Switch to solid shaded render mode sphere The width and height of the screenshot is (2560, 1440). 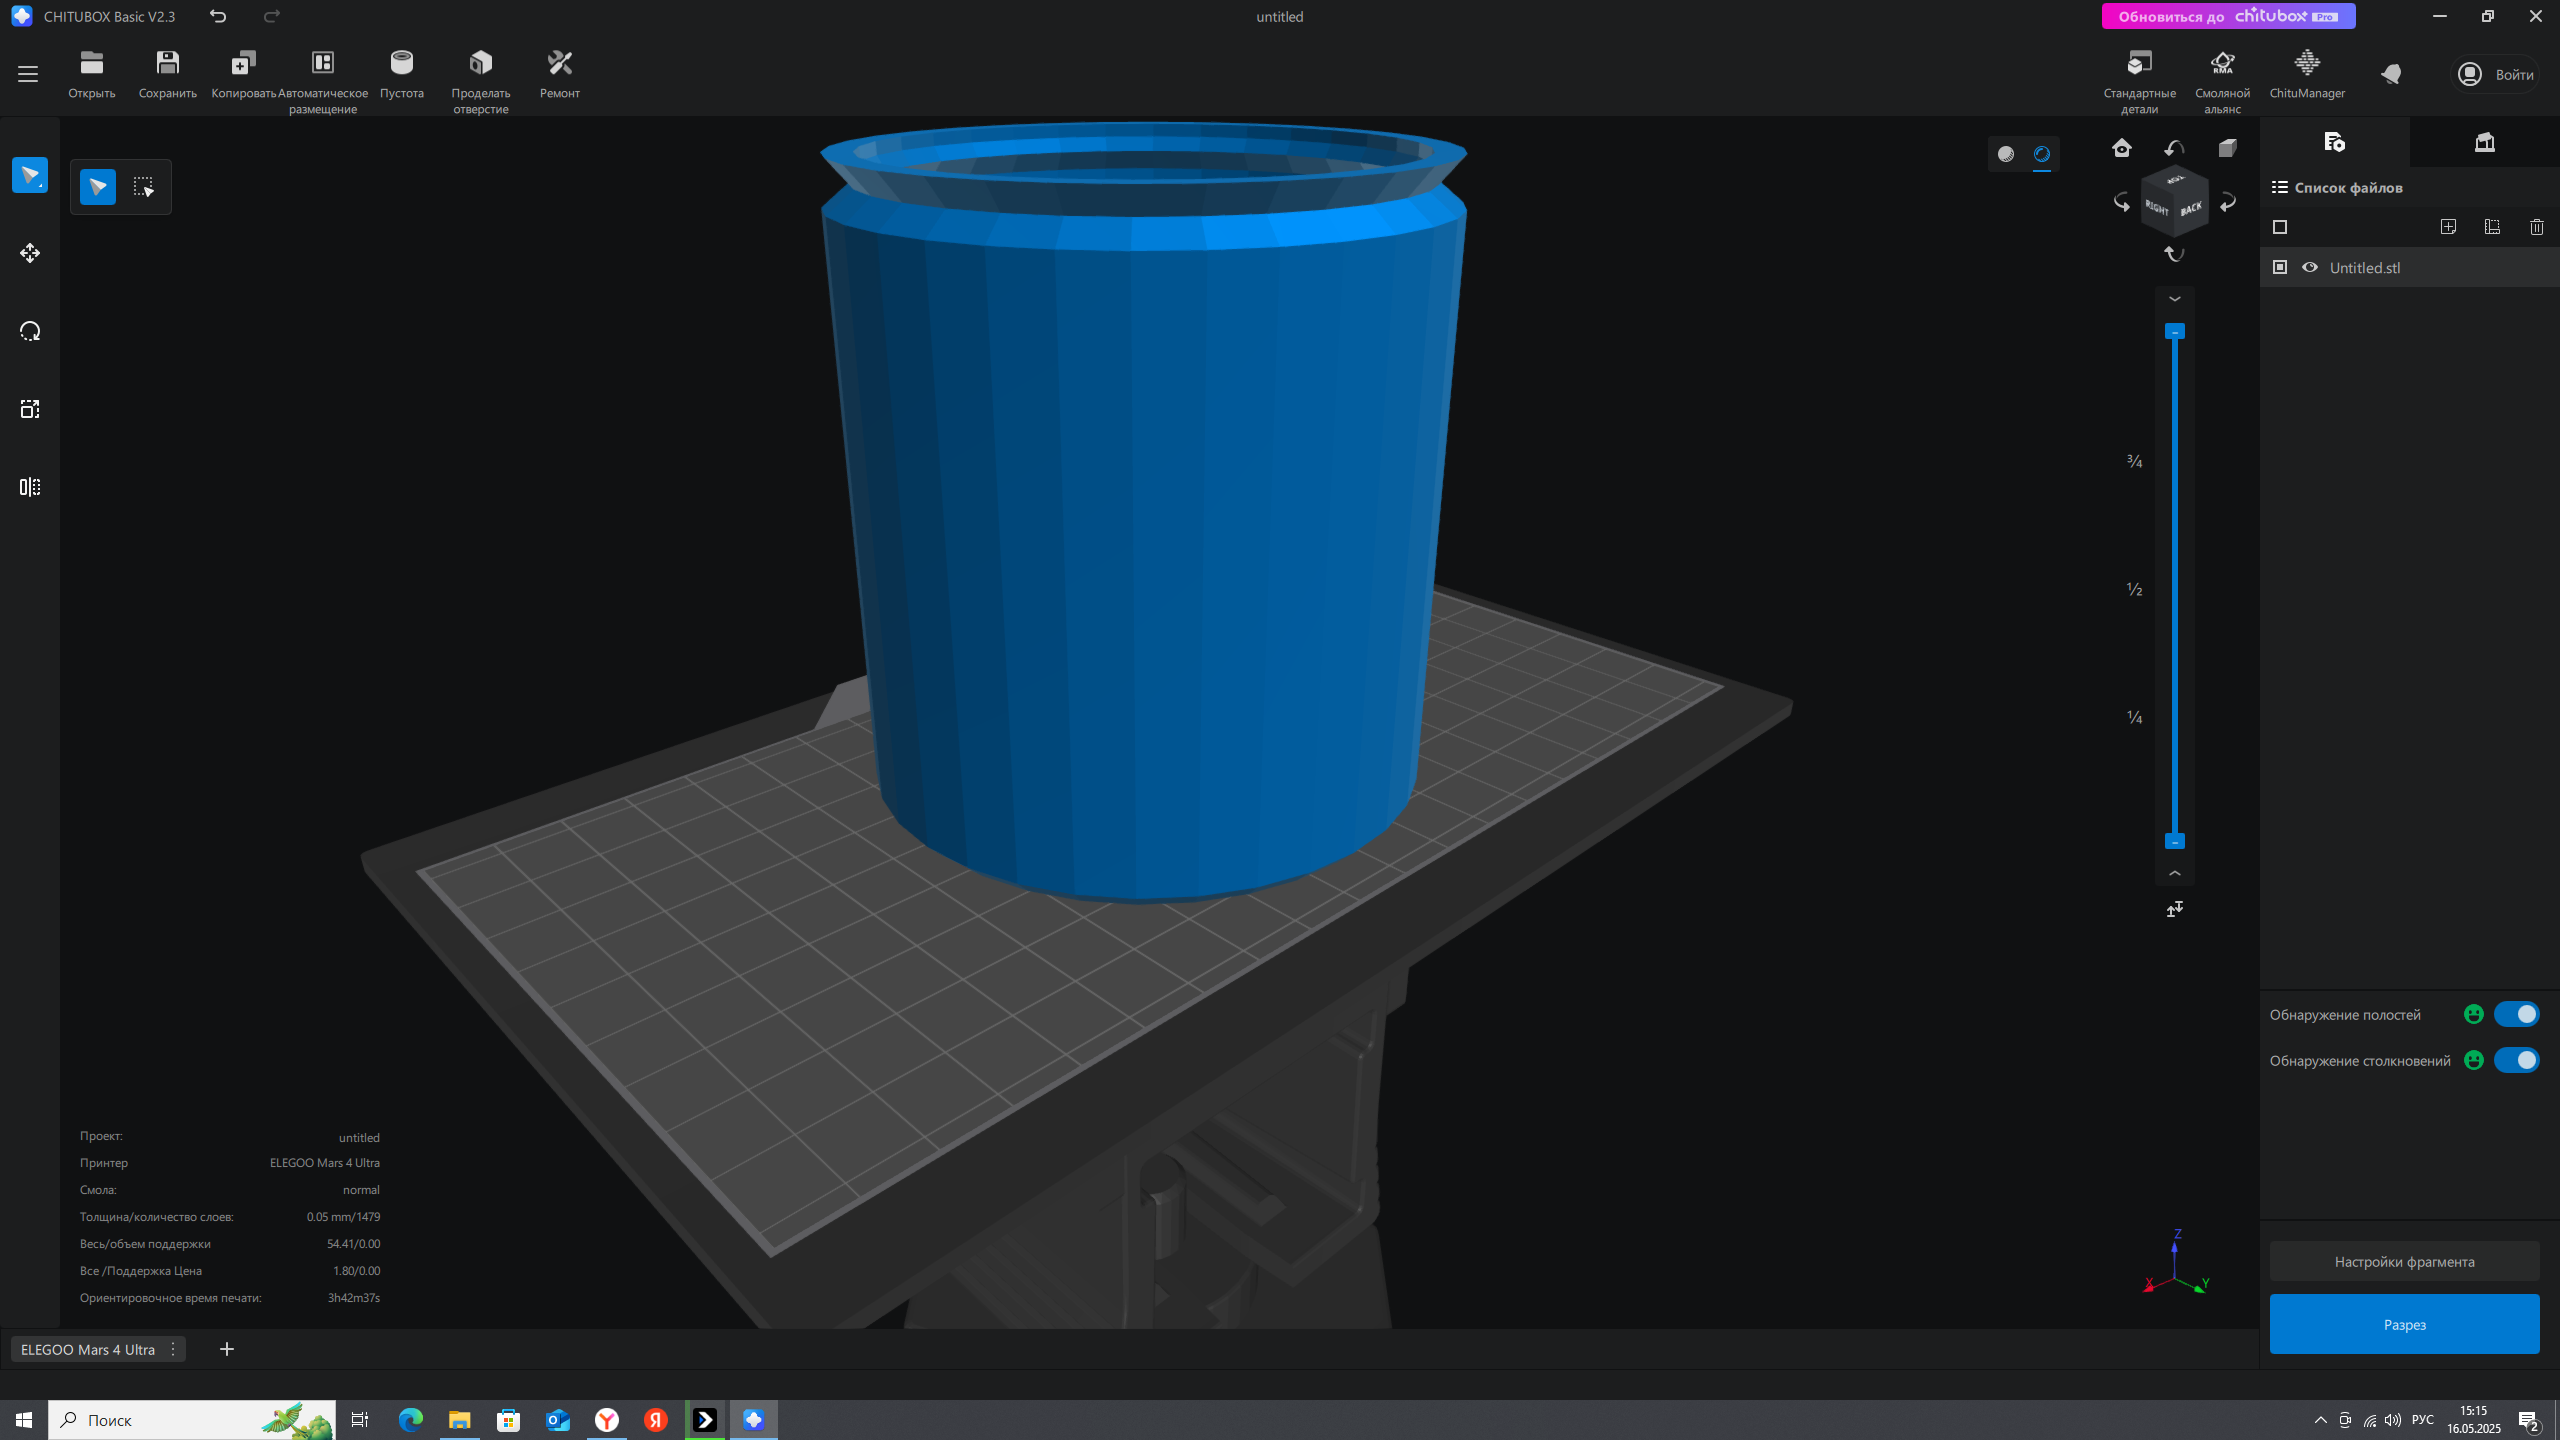click(x=2006, y=154)
